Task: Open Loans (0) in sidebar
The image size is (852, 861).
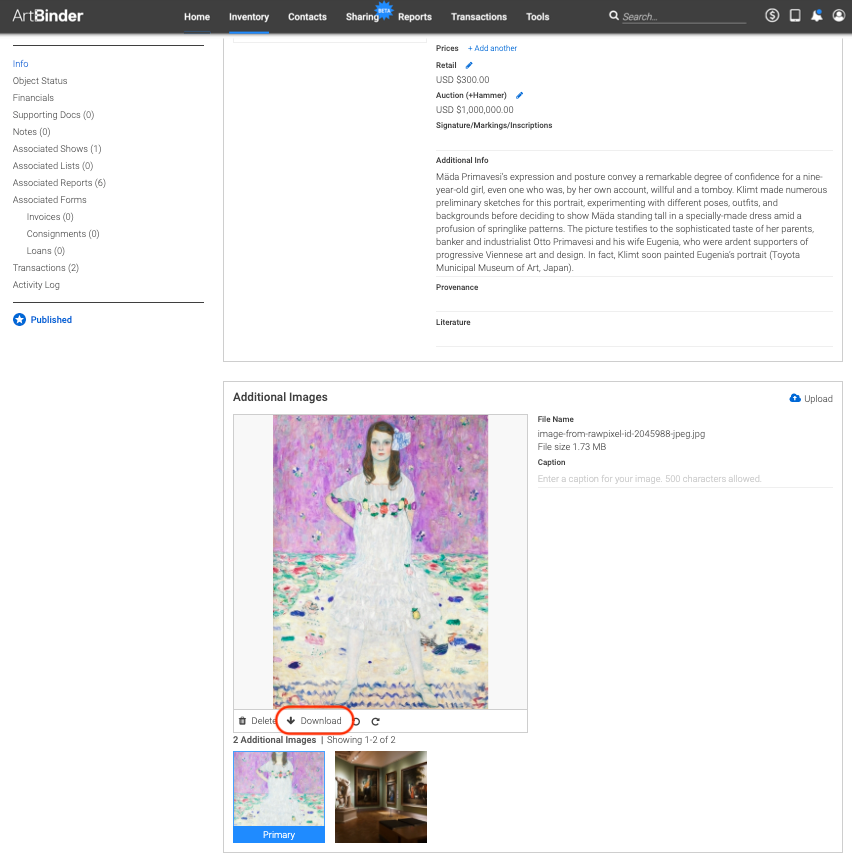Action: pyautogui.click(x=46, y=251)
